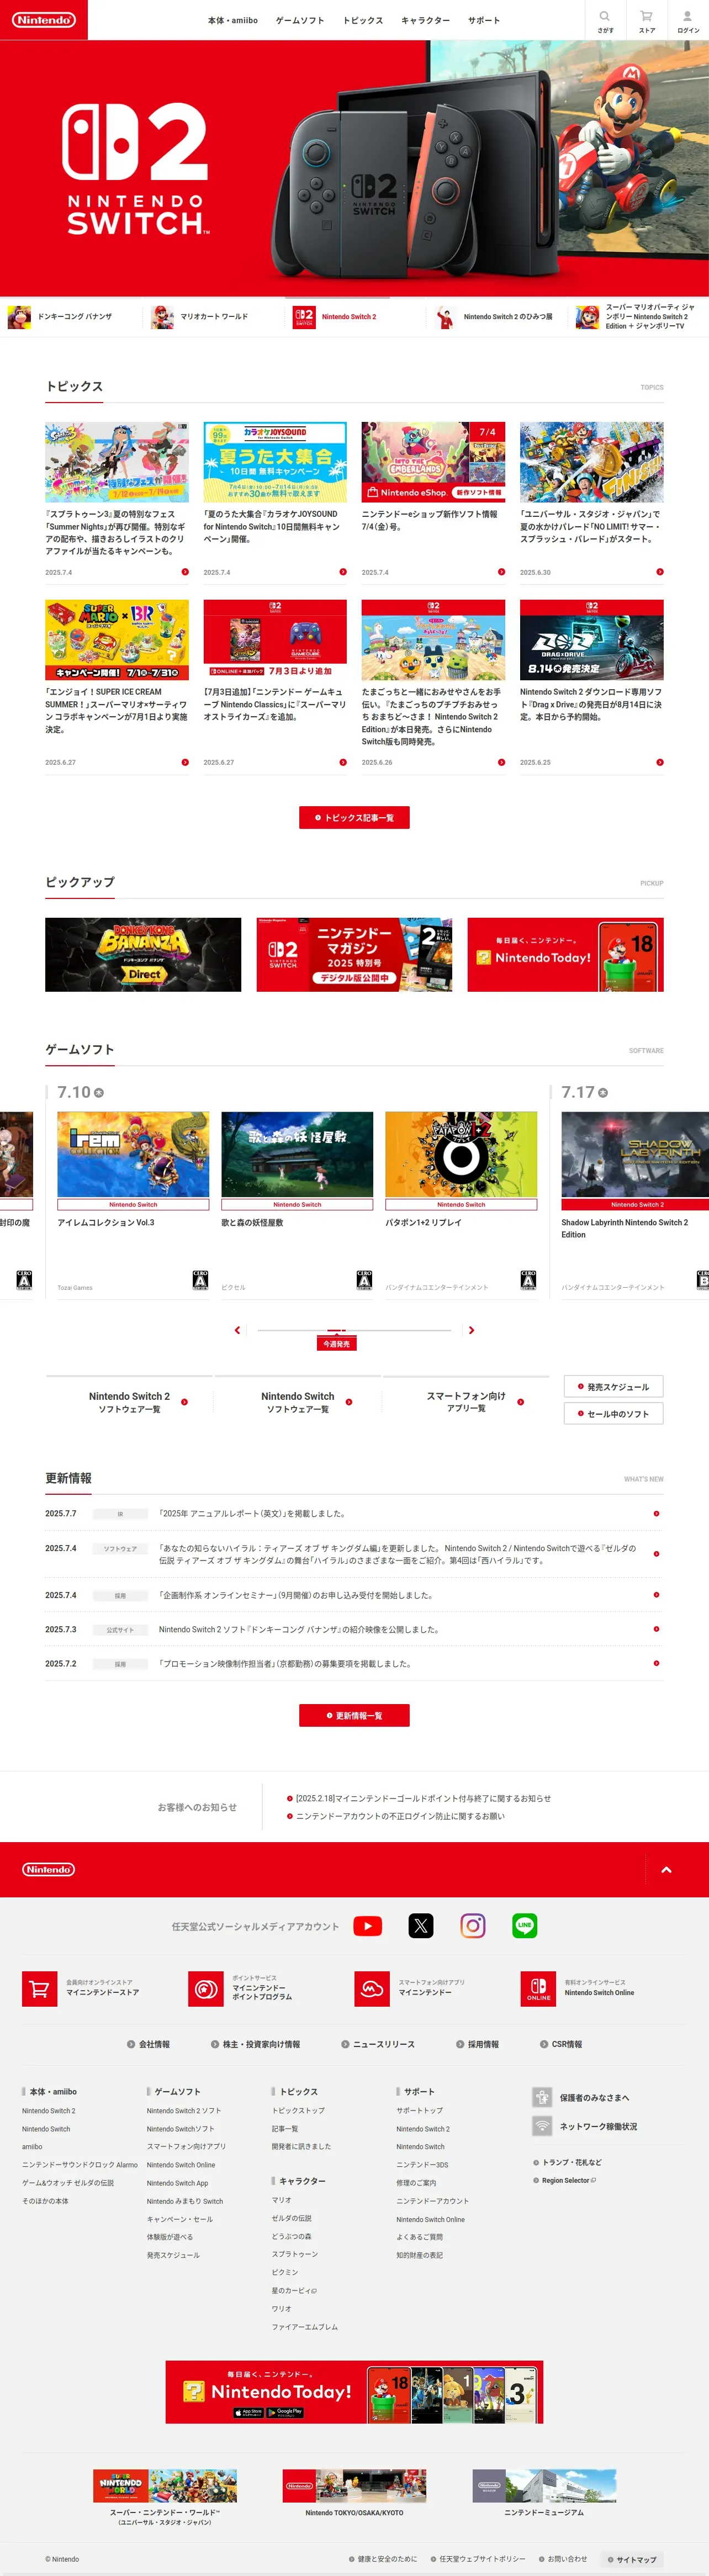Open the official LINE account icon
The width and height of the screenshot is (709, 2576).
(x=525, y=1925)
